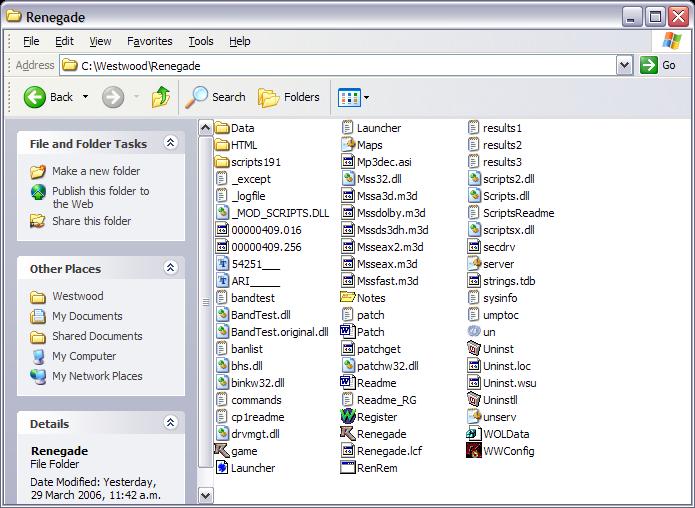The image size is (695, 508).
Task: Select the WOLData file icon
Action: click(475, 434)
